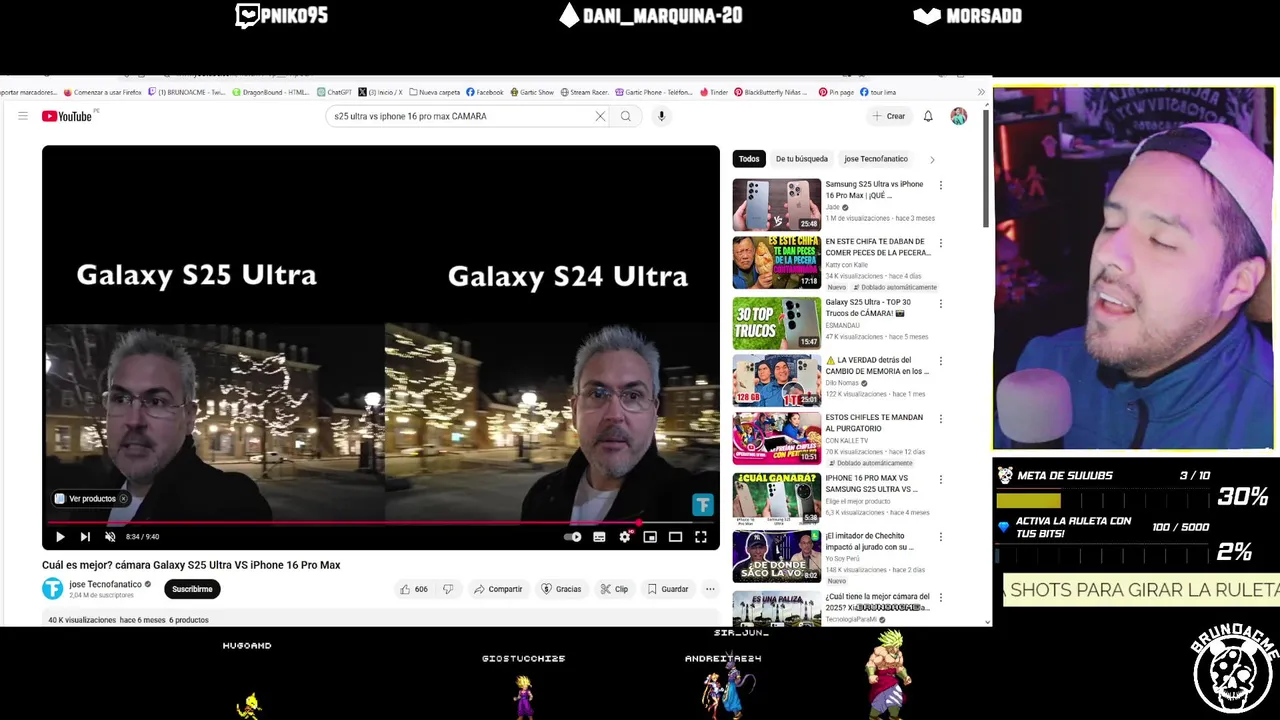Screen dimensions: 1280x720
Task: Unmute the video with the speaker icon
Action: tap(110, 537)
